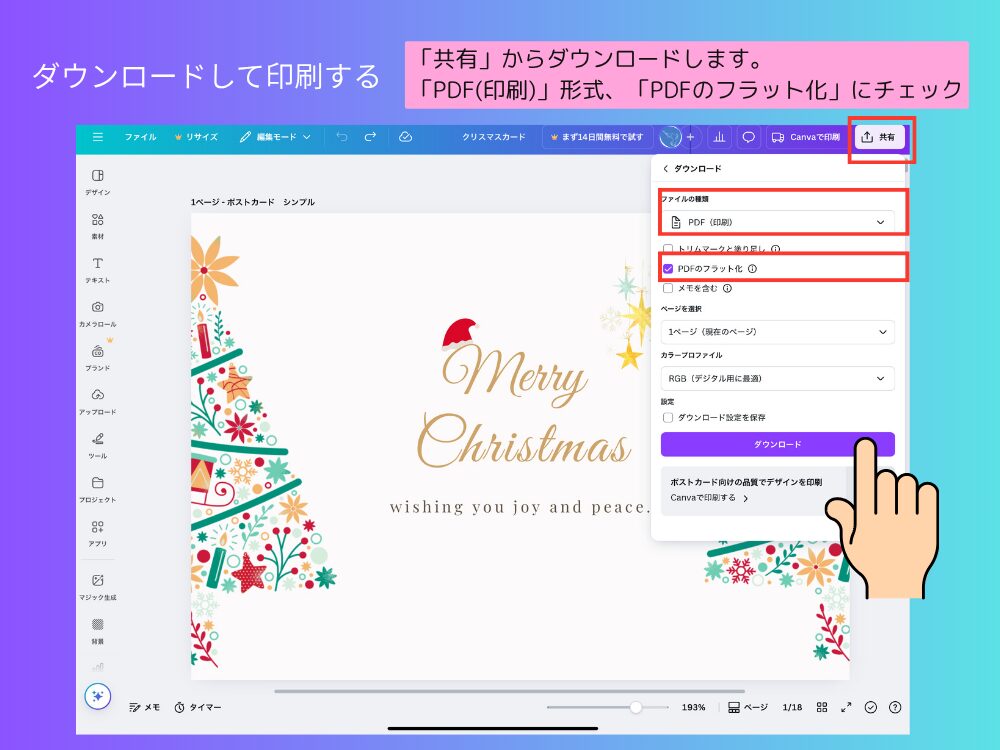The image size is (1000, 750).
Task: Uncheck PDFのフラット化
Action: click(x=669, y=268)
